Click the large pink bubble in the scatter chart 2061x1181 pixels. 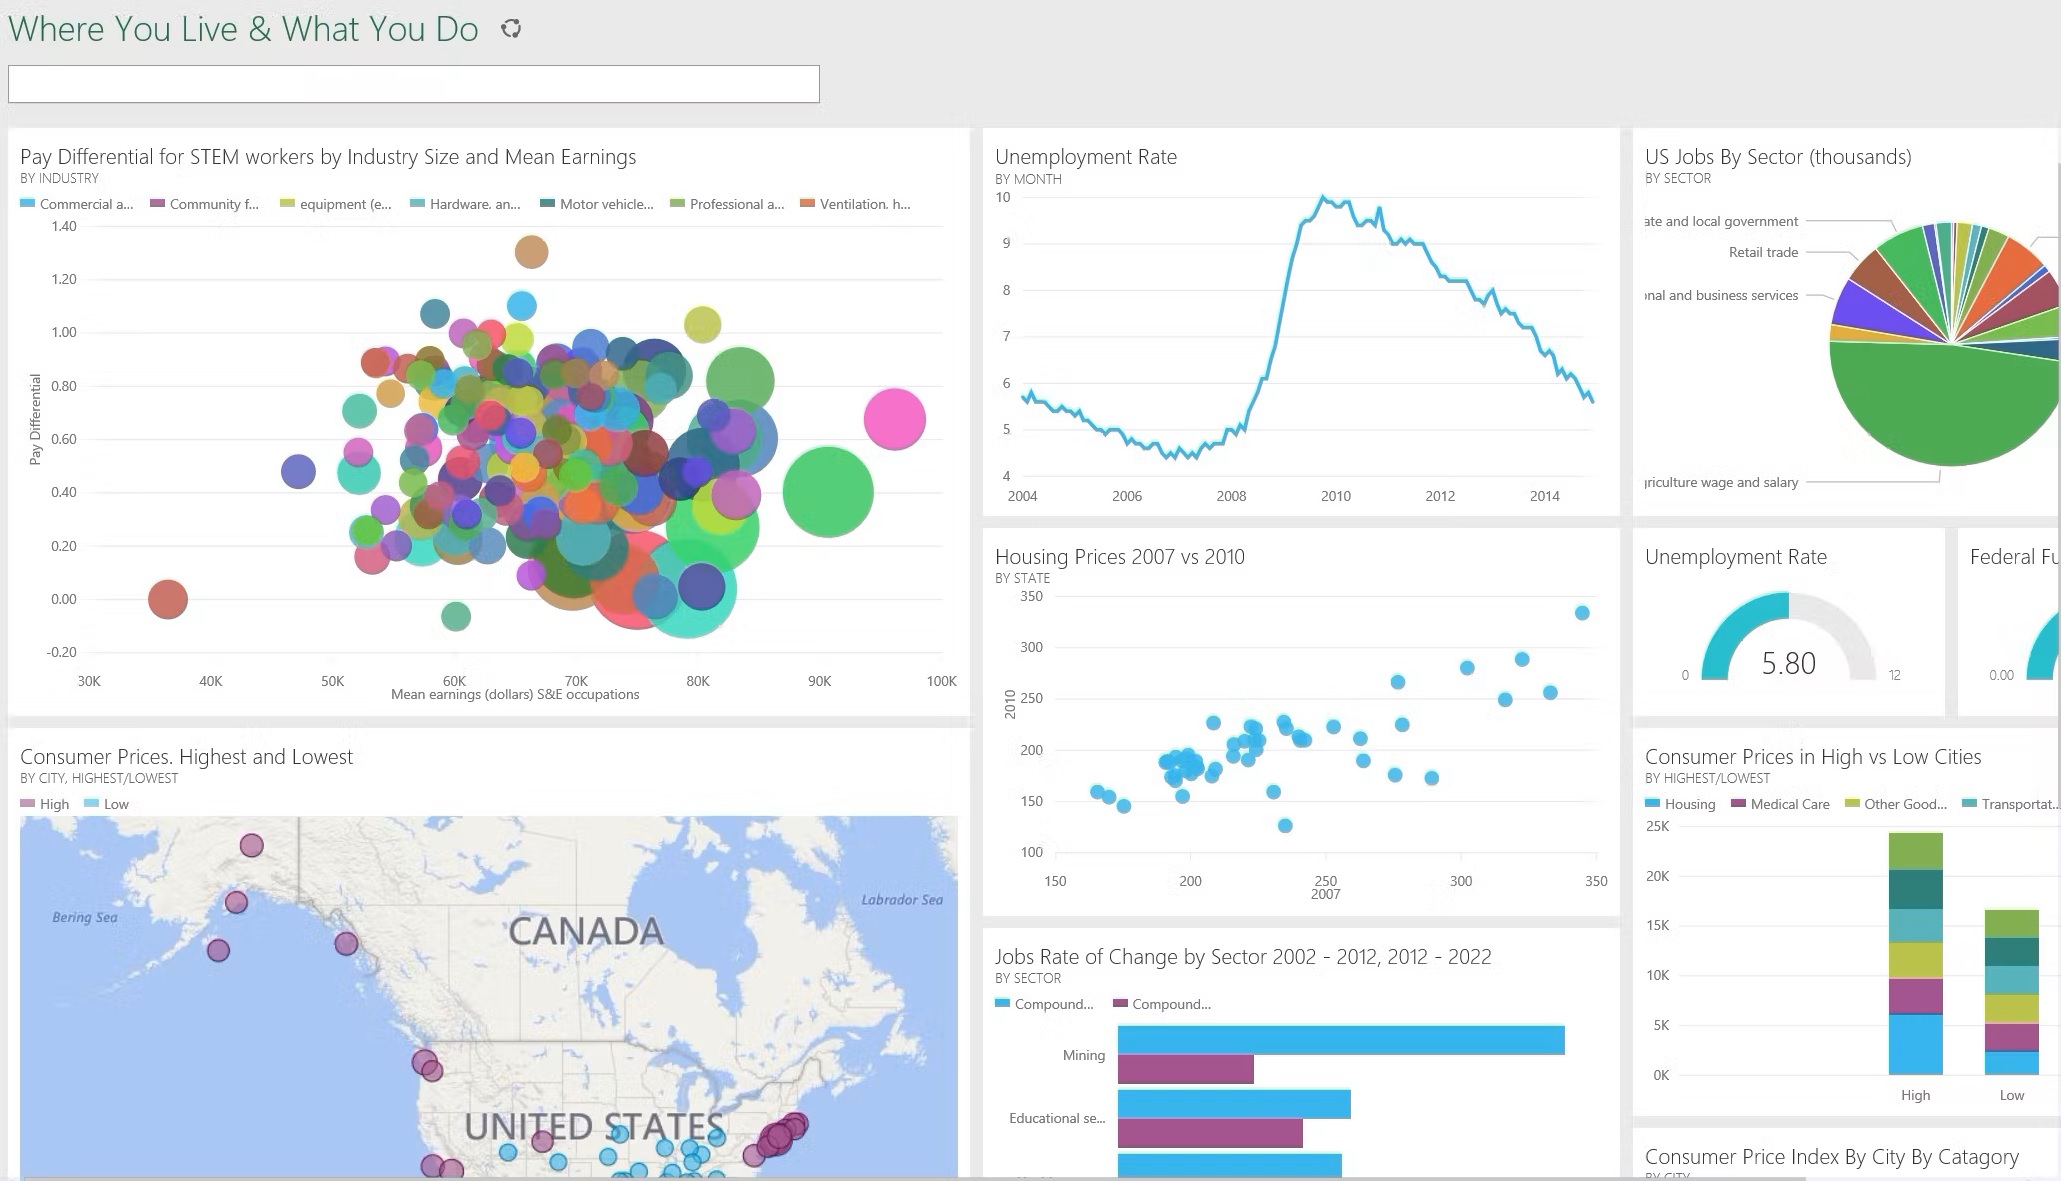(x=894, y=419)
